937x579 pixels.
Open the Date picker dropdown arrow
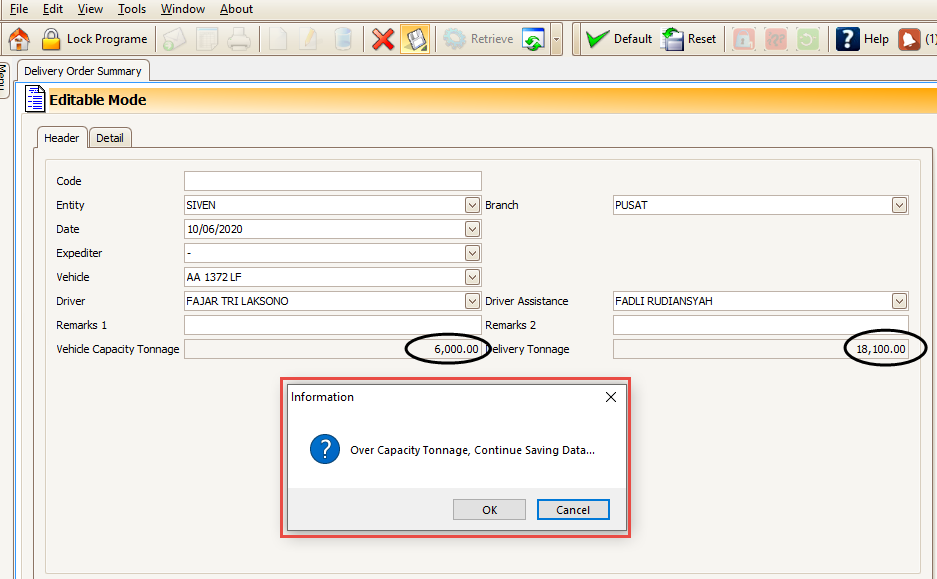click(x=472, y=229)
